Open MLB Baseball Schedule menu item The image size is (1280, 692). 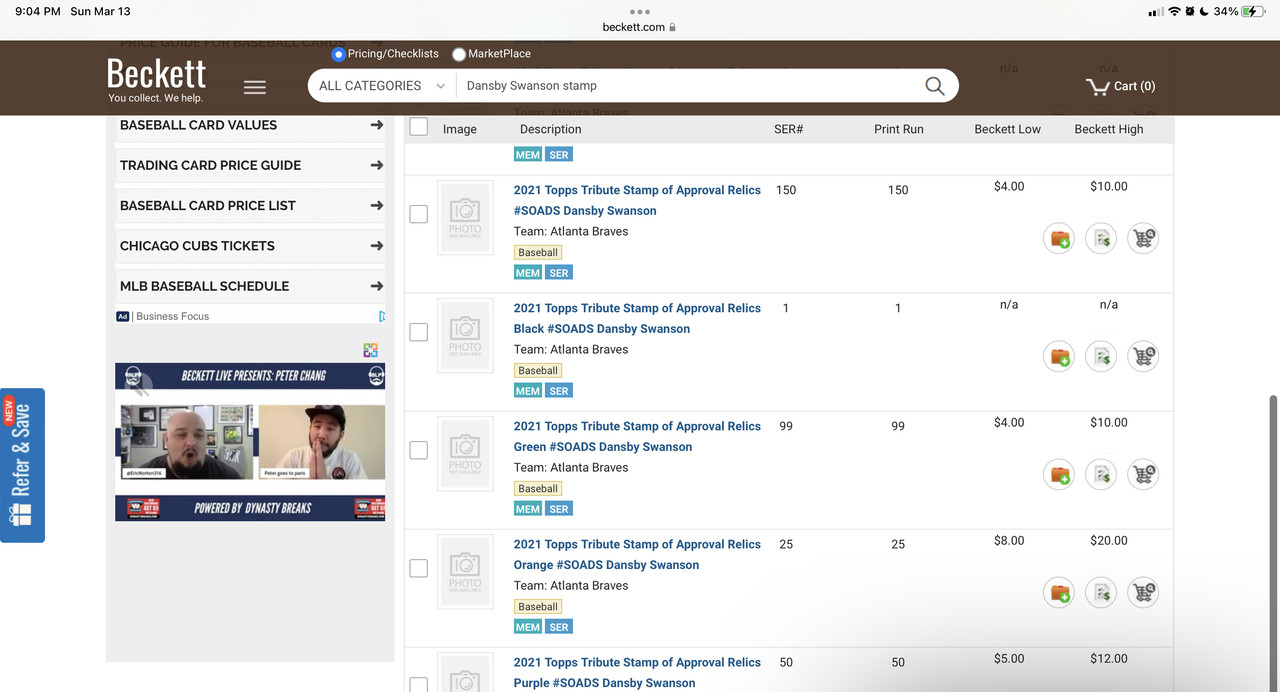click(x=250, y=285)
